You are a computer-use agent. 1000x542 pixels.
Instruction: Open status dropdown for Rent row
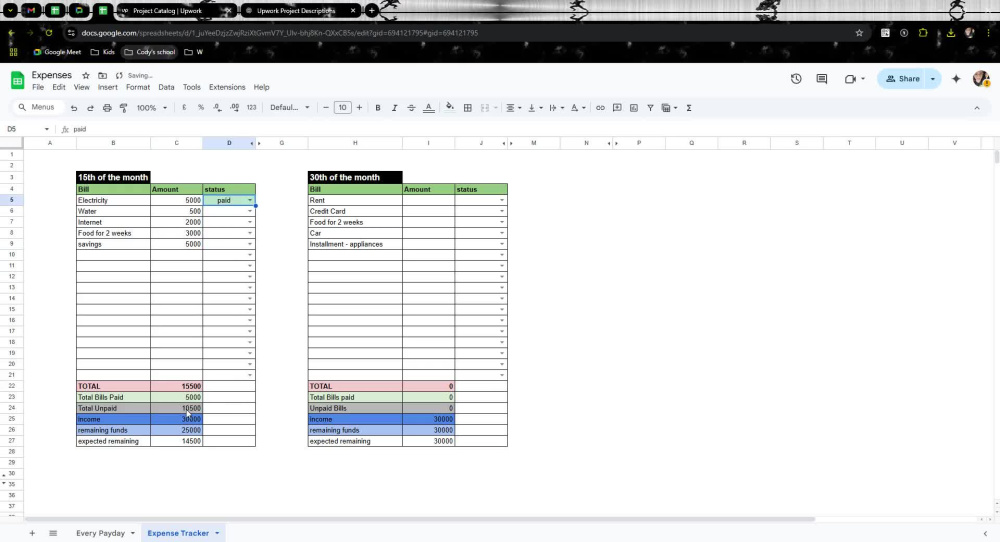pyautogui.click(x=501, y=200)
